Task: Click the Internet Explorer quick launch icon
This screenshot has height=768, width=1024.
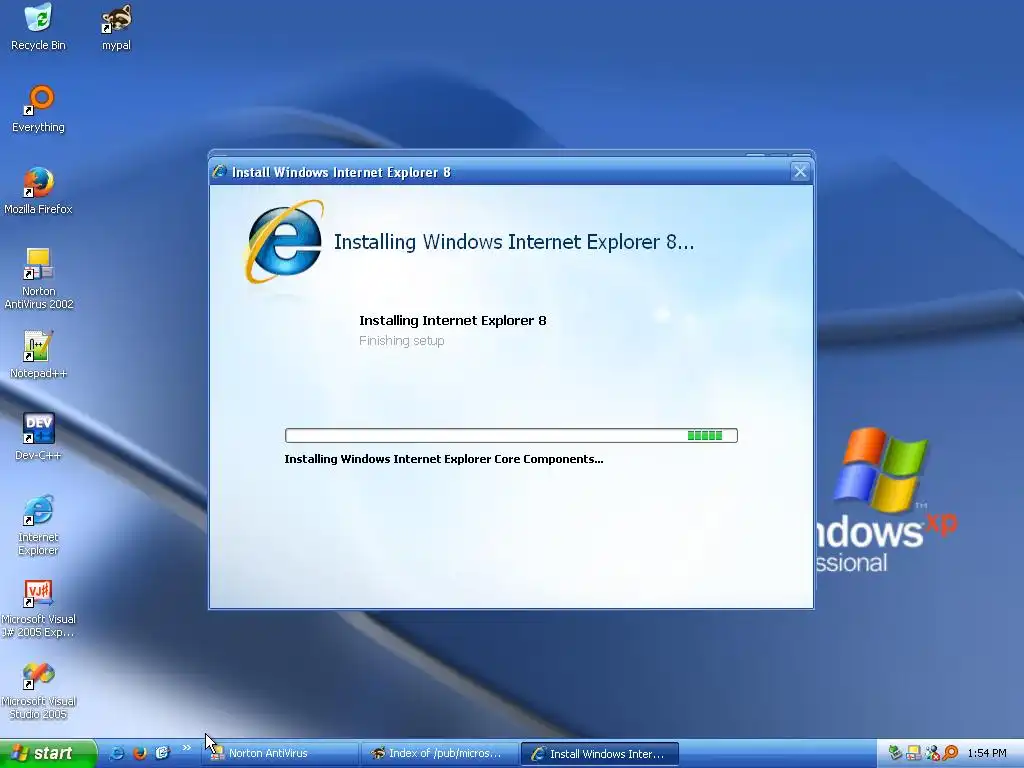Action: pos(117,753)
